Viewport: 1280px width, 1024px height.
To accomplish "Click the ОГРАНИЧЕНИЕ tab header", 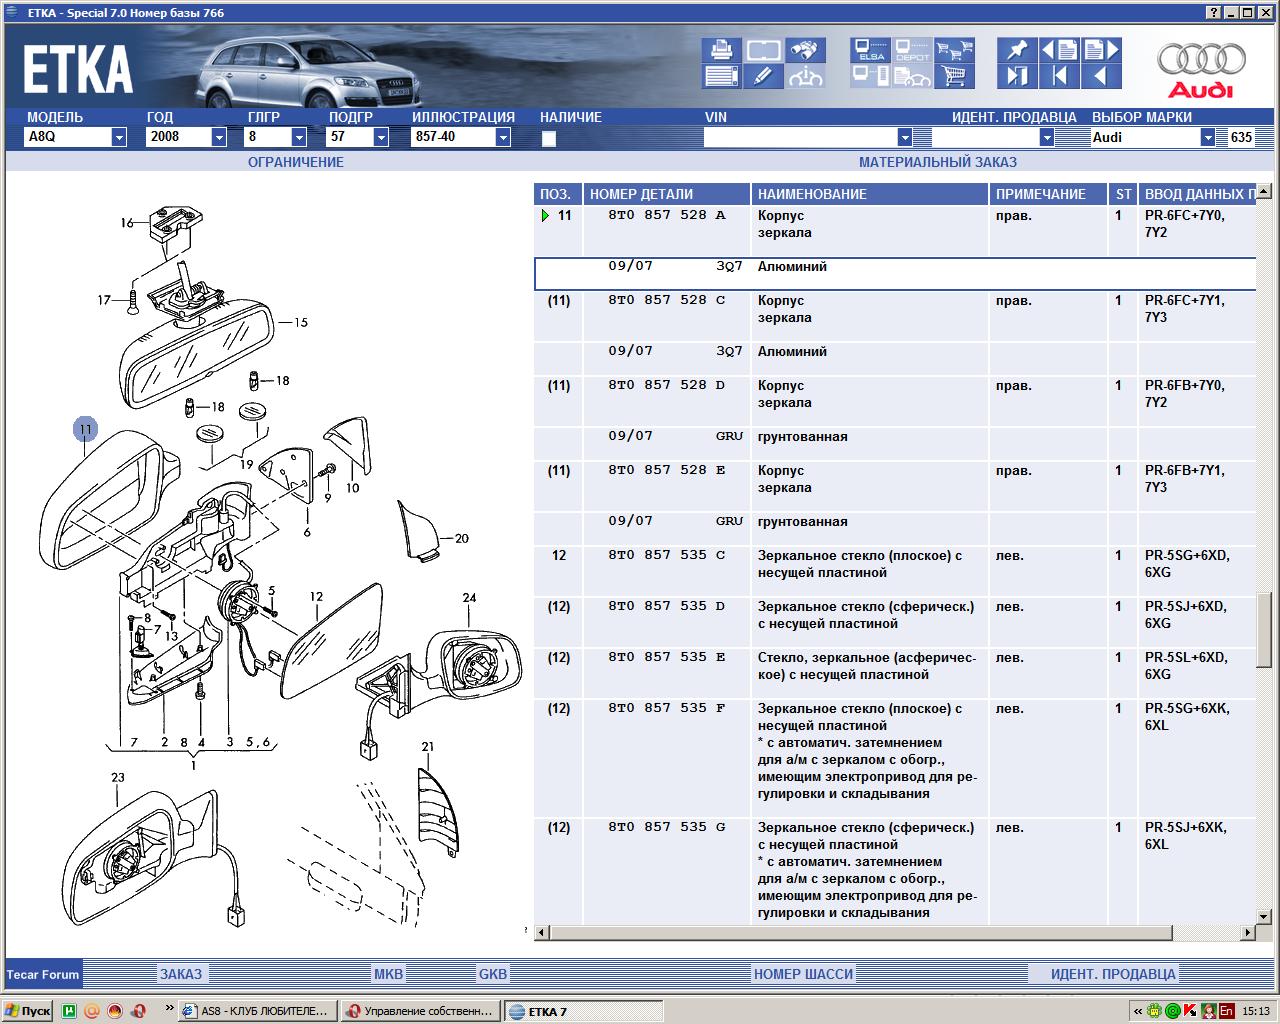I will (x=296, y=162).
